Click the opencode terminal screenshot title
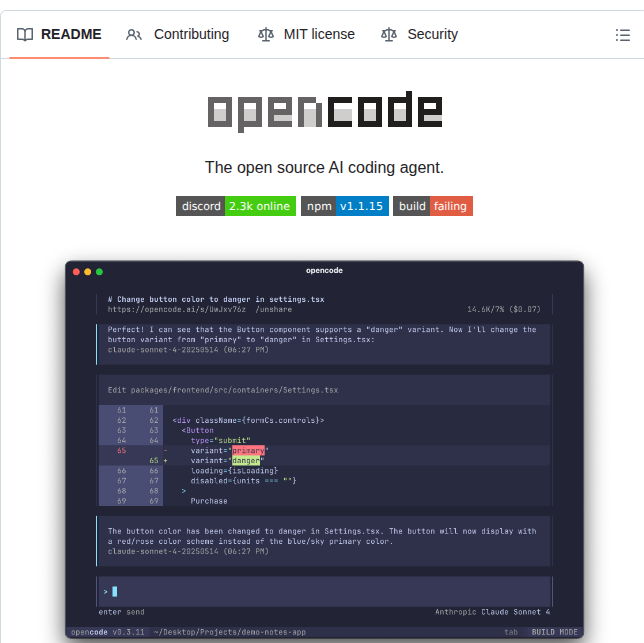644x643 pixels. [324, 271]
